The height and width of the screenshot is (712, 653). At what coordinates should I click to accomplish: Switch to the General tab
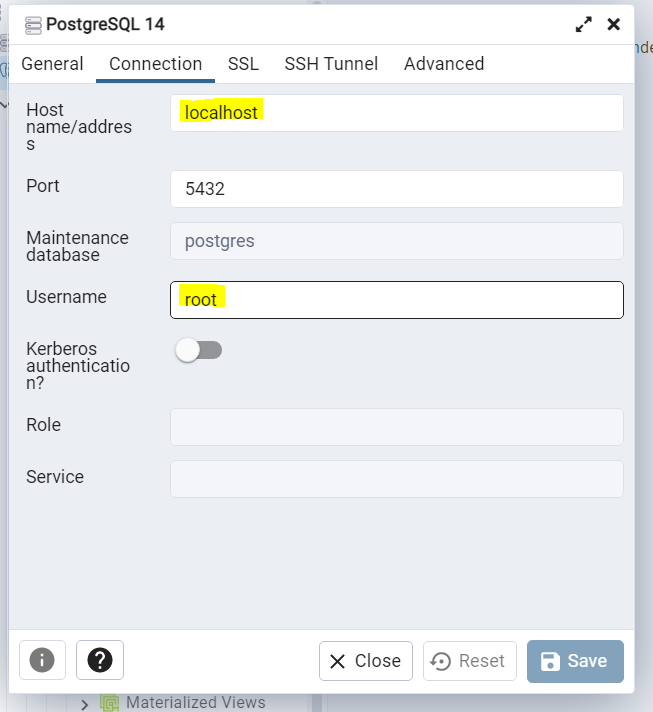pyautogui.click(x=52, y=64)
